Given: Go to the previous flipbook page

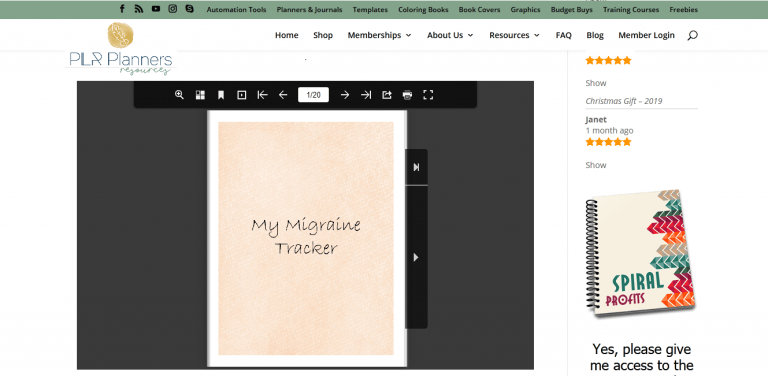Looking at the screenshot, I should point(283,95).
